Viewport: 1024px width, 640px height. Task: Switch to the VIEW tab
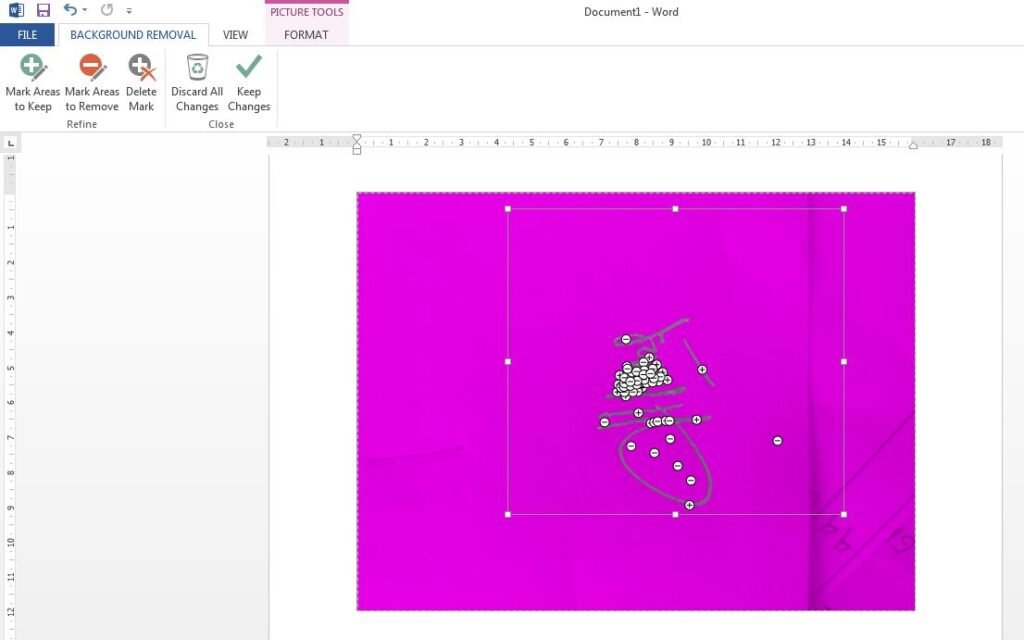[236, 35]
